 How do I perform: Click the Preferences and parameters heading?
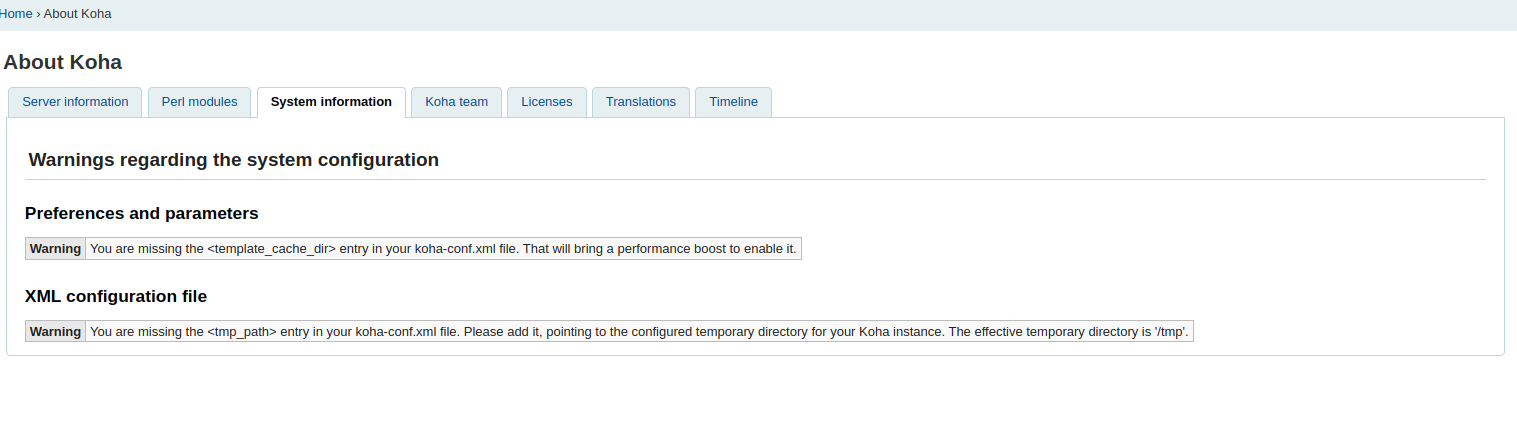point(141,213)
